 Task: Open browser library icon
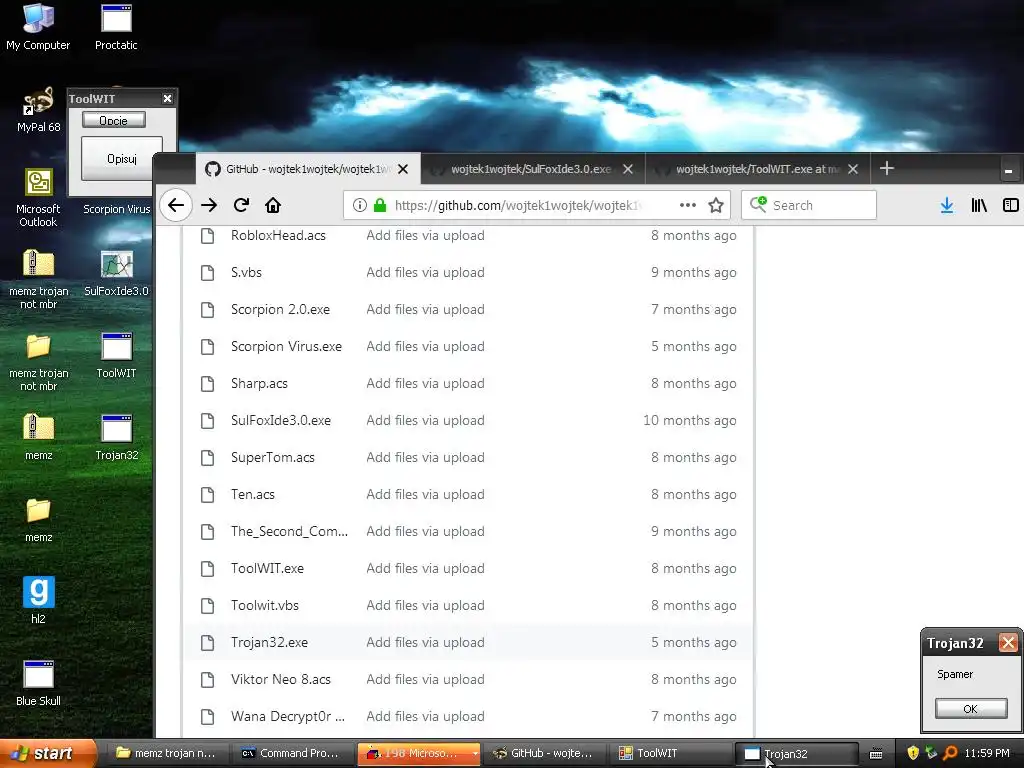pyautogui.click(x=978, y=205)
